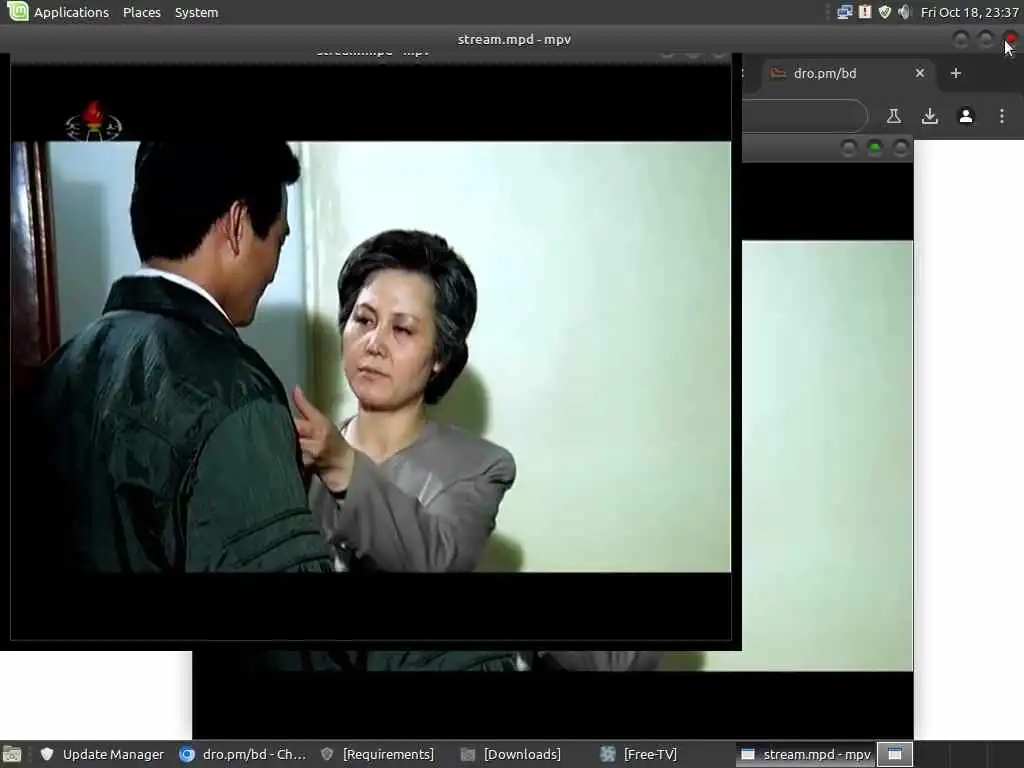Close the rear mpv window

(900, 149)
